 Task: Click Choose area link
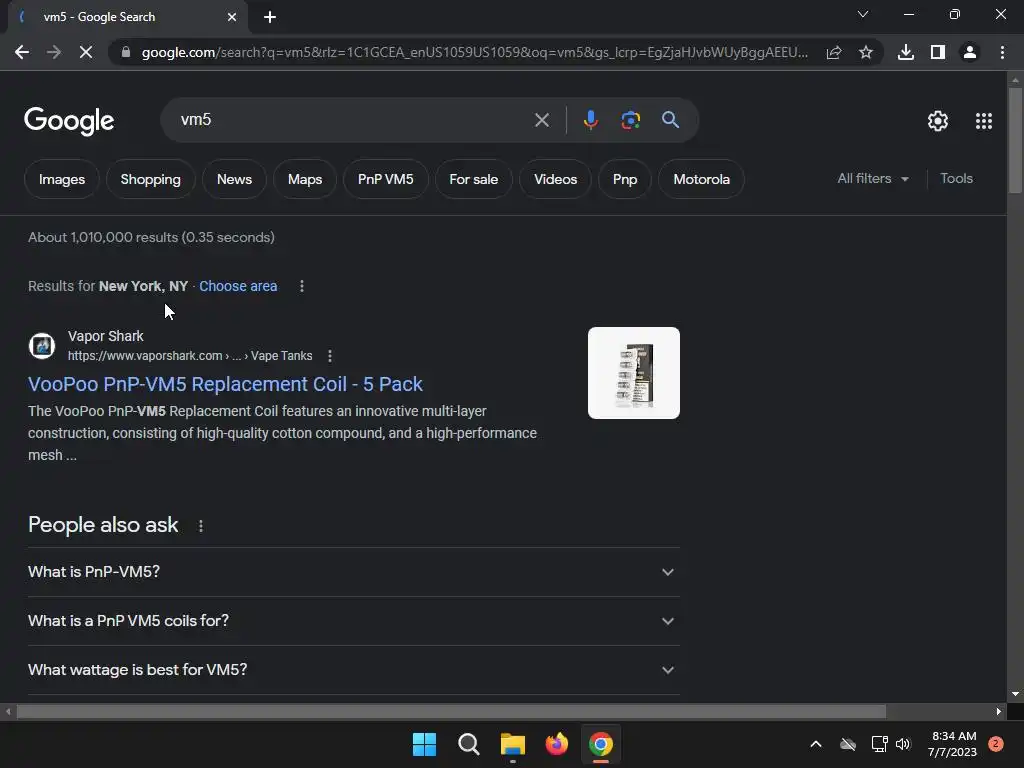click(x=238, y=286)
